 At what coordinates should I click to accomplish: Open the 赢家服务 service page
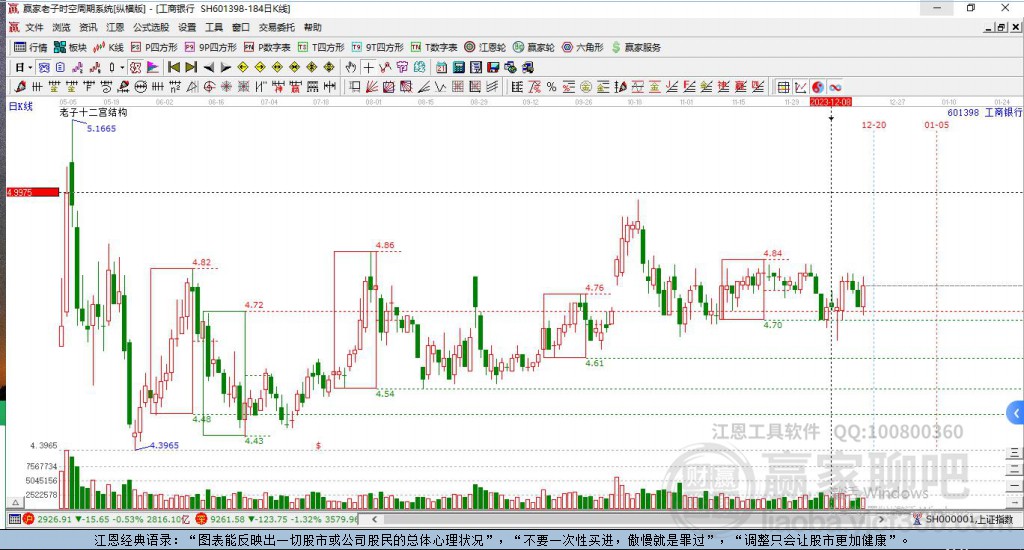pos(636,47)
